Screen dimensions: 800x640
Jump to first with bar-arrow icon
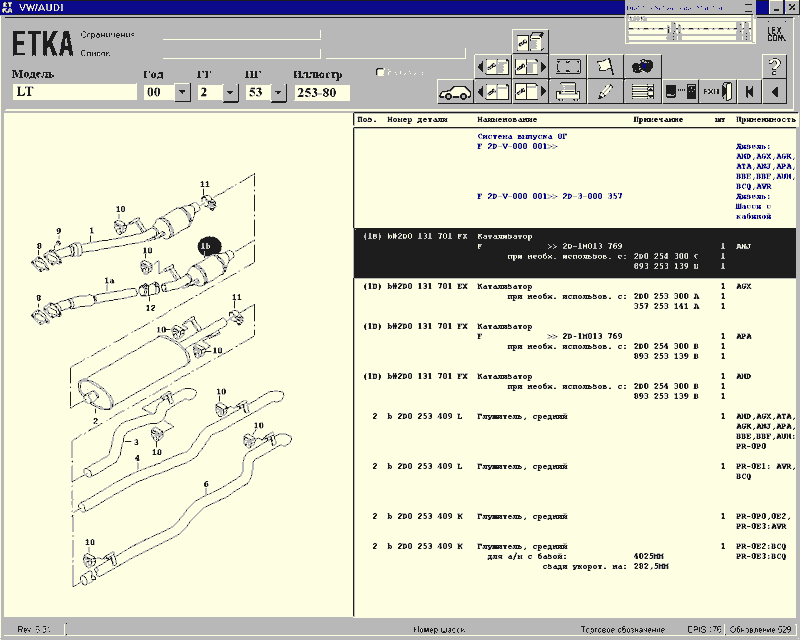[749, 92]
